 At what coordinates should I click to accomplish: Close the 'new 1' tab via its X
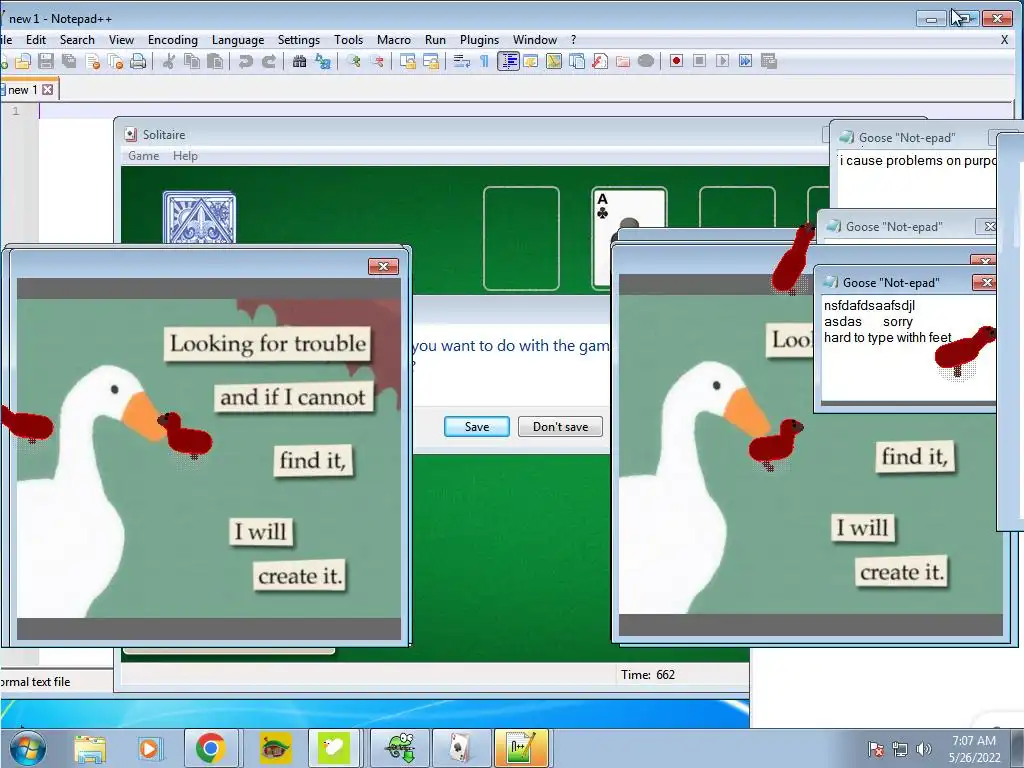[48, 89]
